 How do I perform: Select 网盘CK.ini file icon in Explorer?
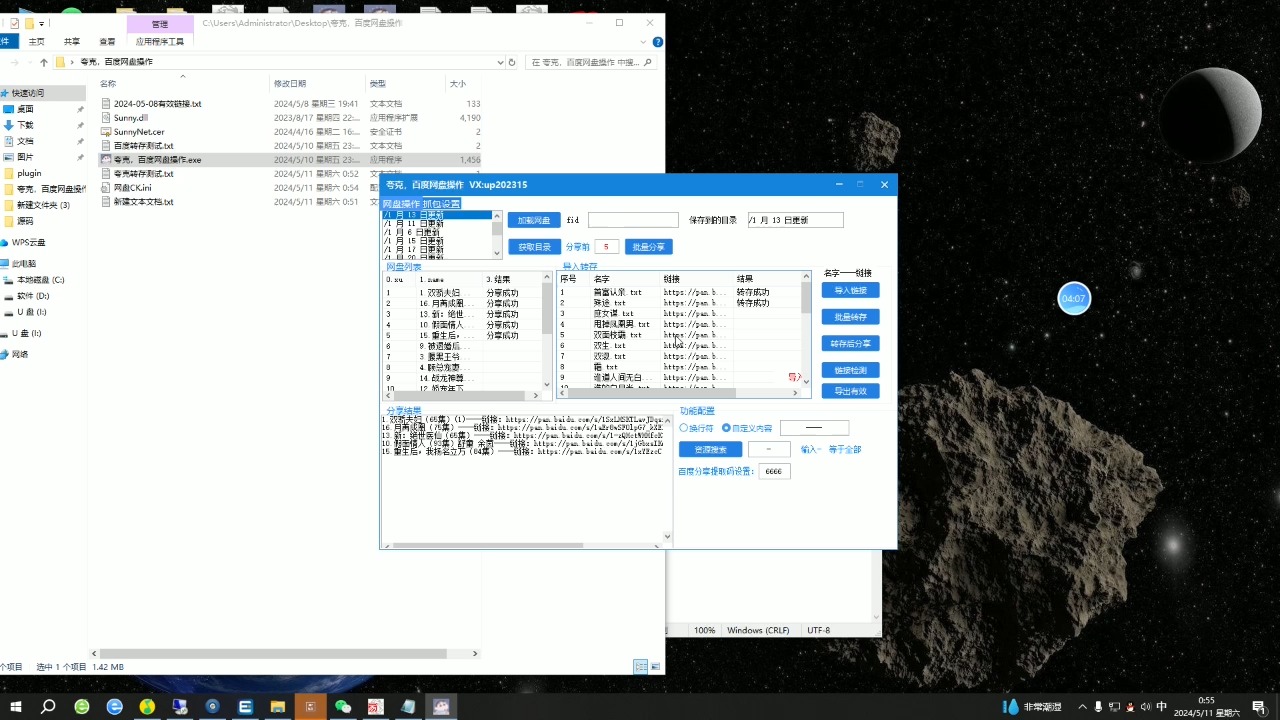pos(106,188)
